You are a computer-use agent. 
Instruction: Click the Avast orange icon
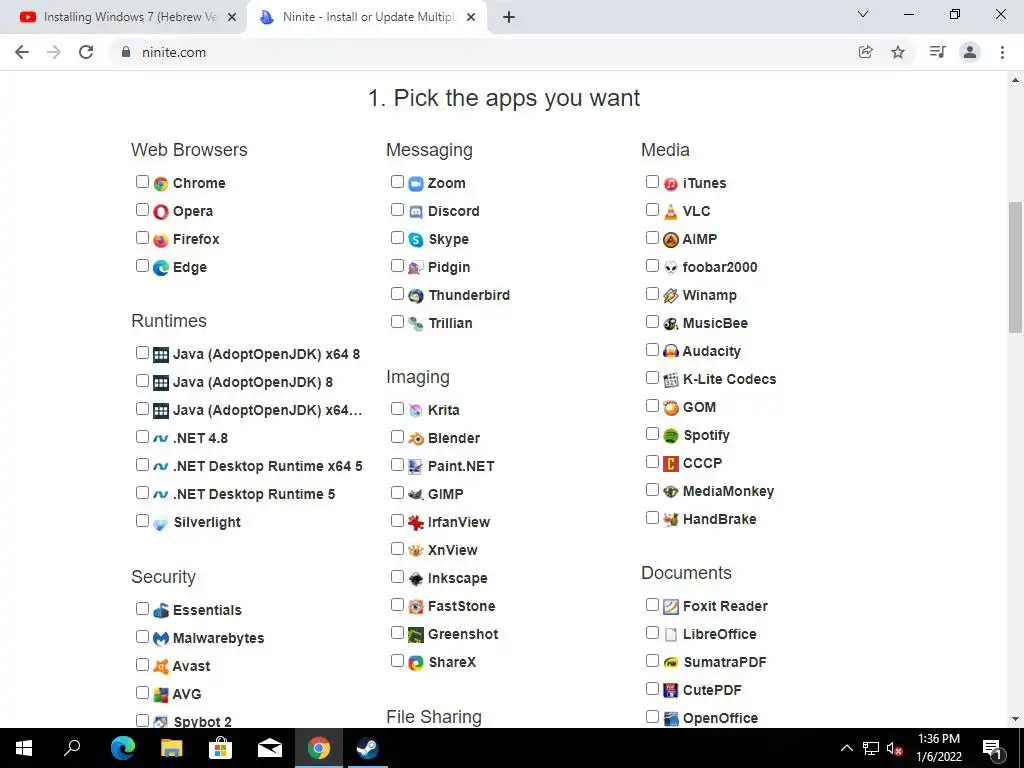coord(161,667)
